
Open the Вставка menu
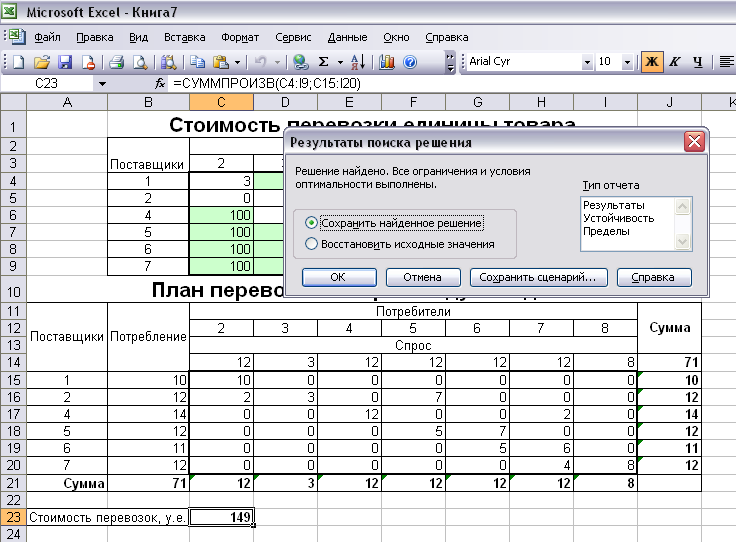click(x=184, y=37)
